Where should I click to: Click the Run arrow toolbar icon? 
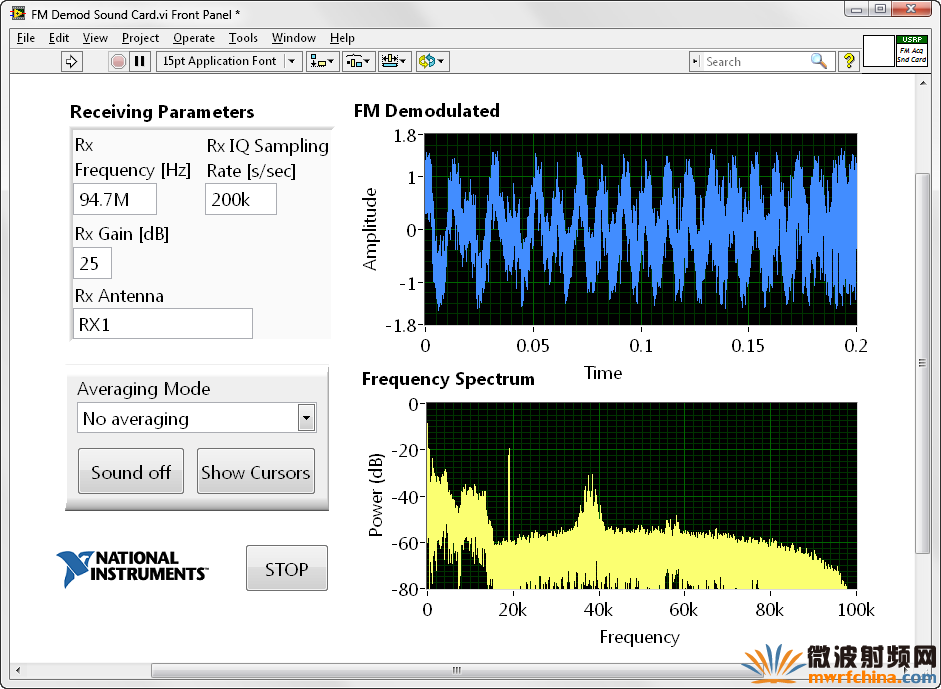click(71, 61)
